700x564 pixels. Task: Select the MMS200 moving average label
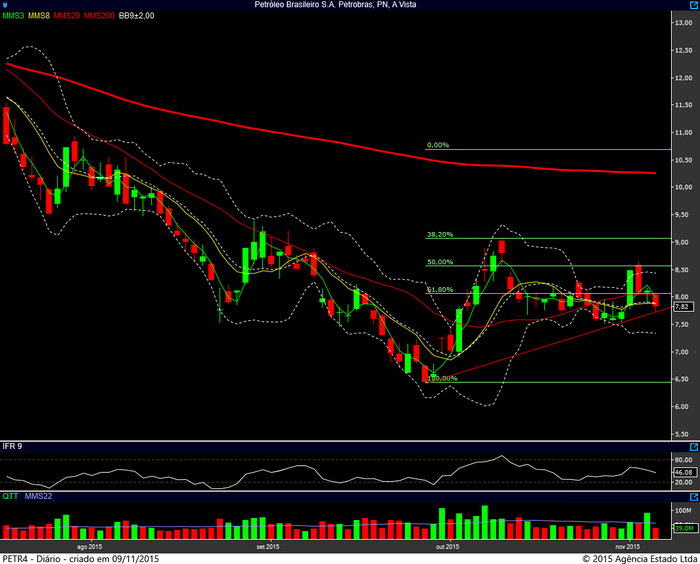point(100,17)
